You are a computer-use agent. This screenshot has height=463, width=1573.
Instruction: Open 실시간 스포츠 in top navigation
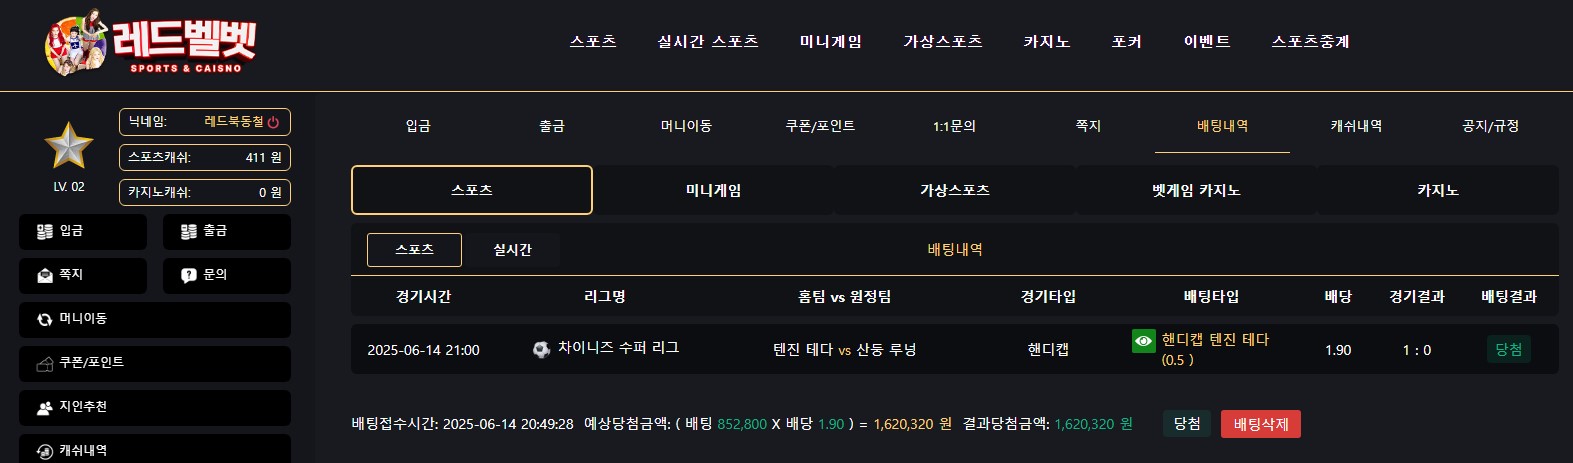pyautogui.click(x=708, y=42)
